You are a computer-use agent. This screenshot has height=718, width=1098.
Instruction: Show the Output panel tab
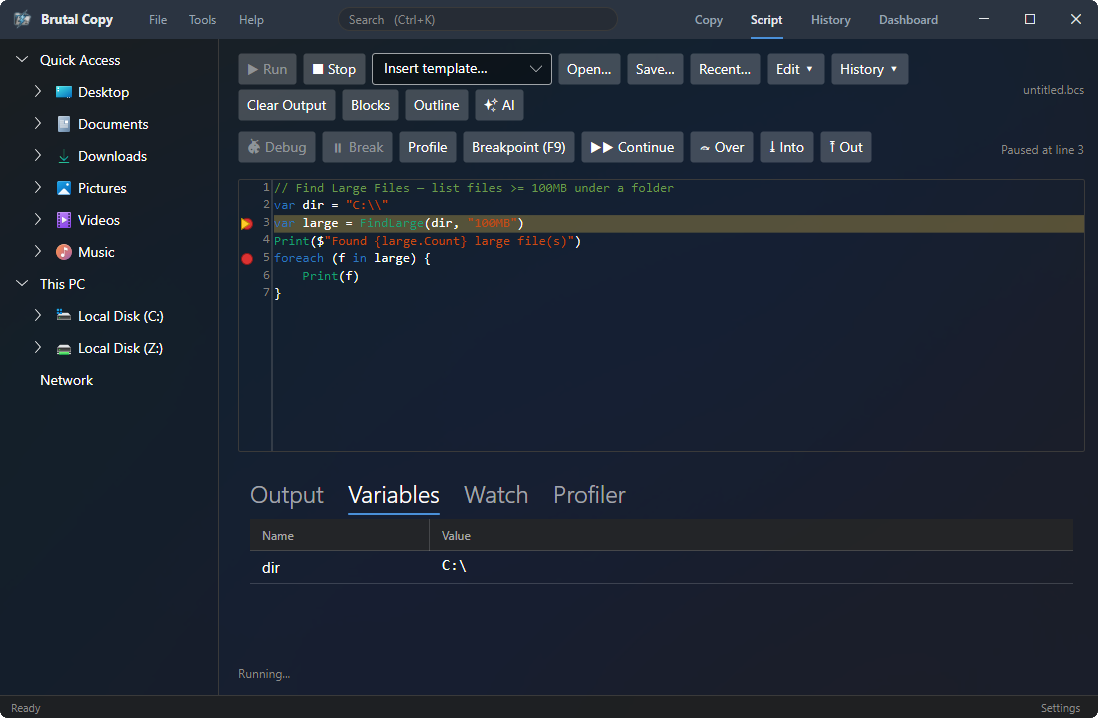click(286, 495)
